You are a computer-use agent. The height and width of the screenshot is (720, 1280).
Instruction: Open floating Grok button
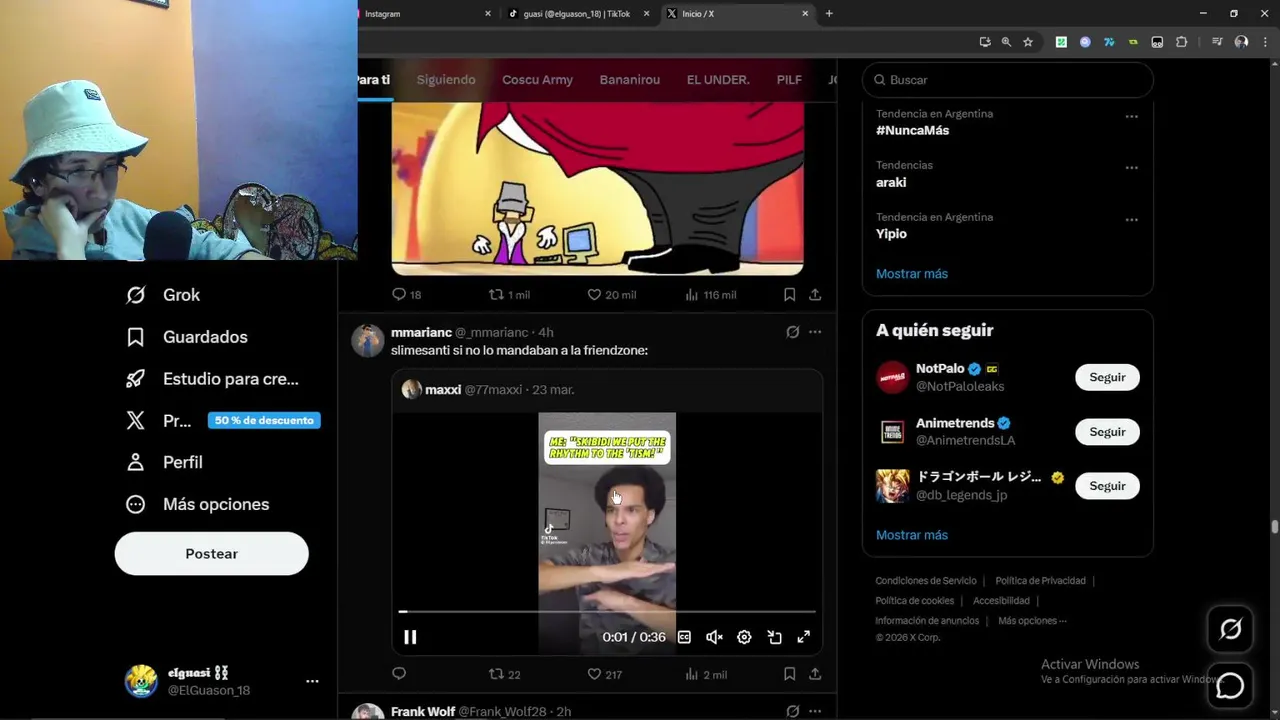tap(1230, 629)
